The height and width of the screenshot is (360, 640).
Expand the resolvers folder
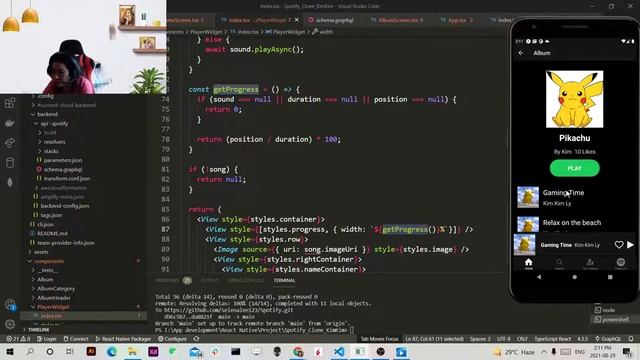pos(54,142)
